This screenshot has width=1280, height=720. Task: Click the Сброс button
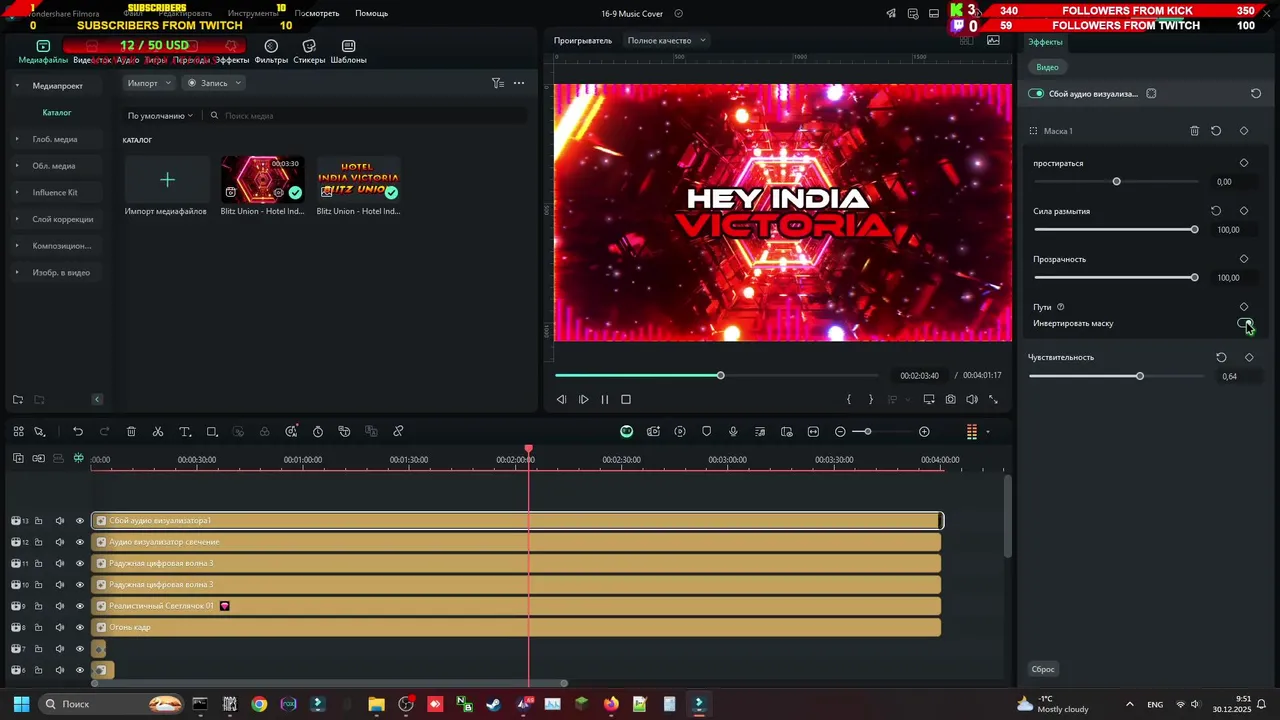1043,669
